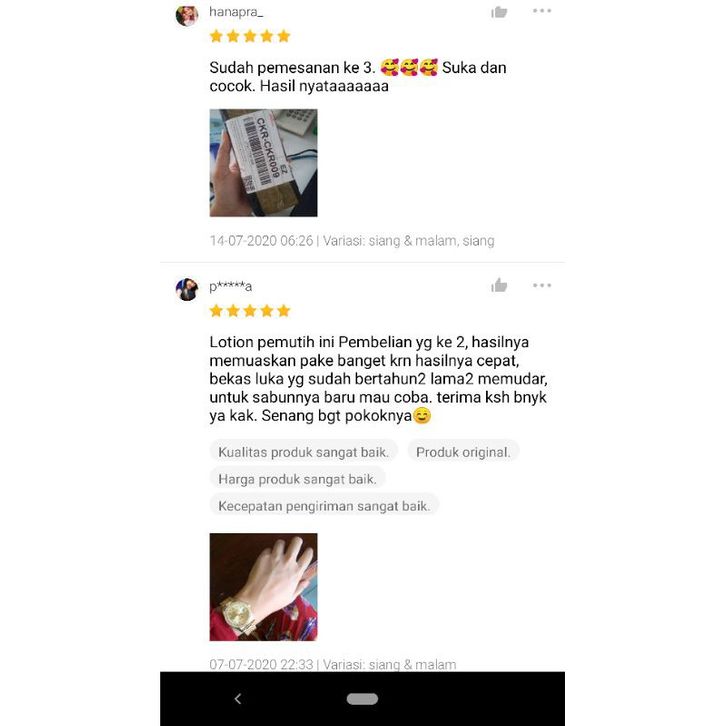
Task: Tap p*****a's five-star rating
Action: pyautogui.click(x=250, y=311)
